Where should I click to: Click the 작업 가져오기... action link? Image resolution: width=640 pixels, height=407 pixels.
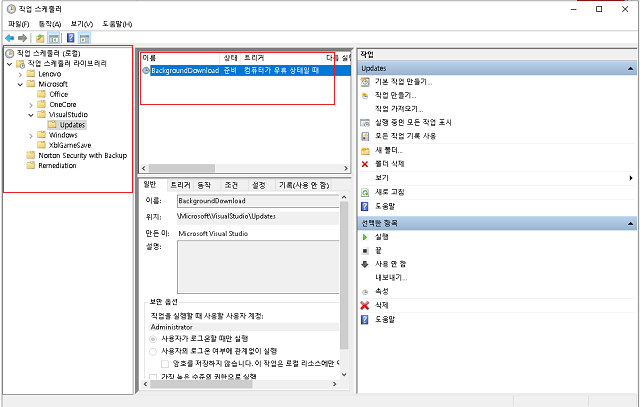(x=399, y=109)
